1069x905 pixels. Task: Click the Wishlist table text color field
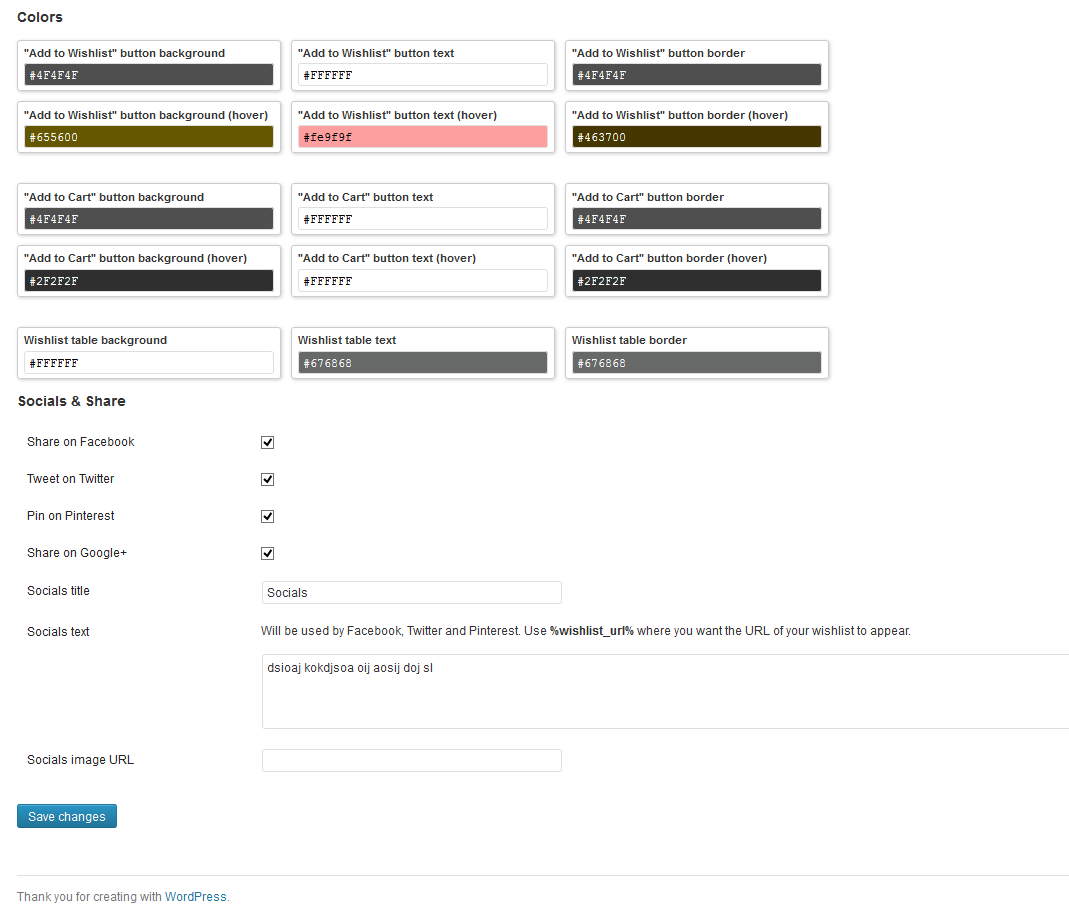pyautogui.click(x=422, y=363)
